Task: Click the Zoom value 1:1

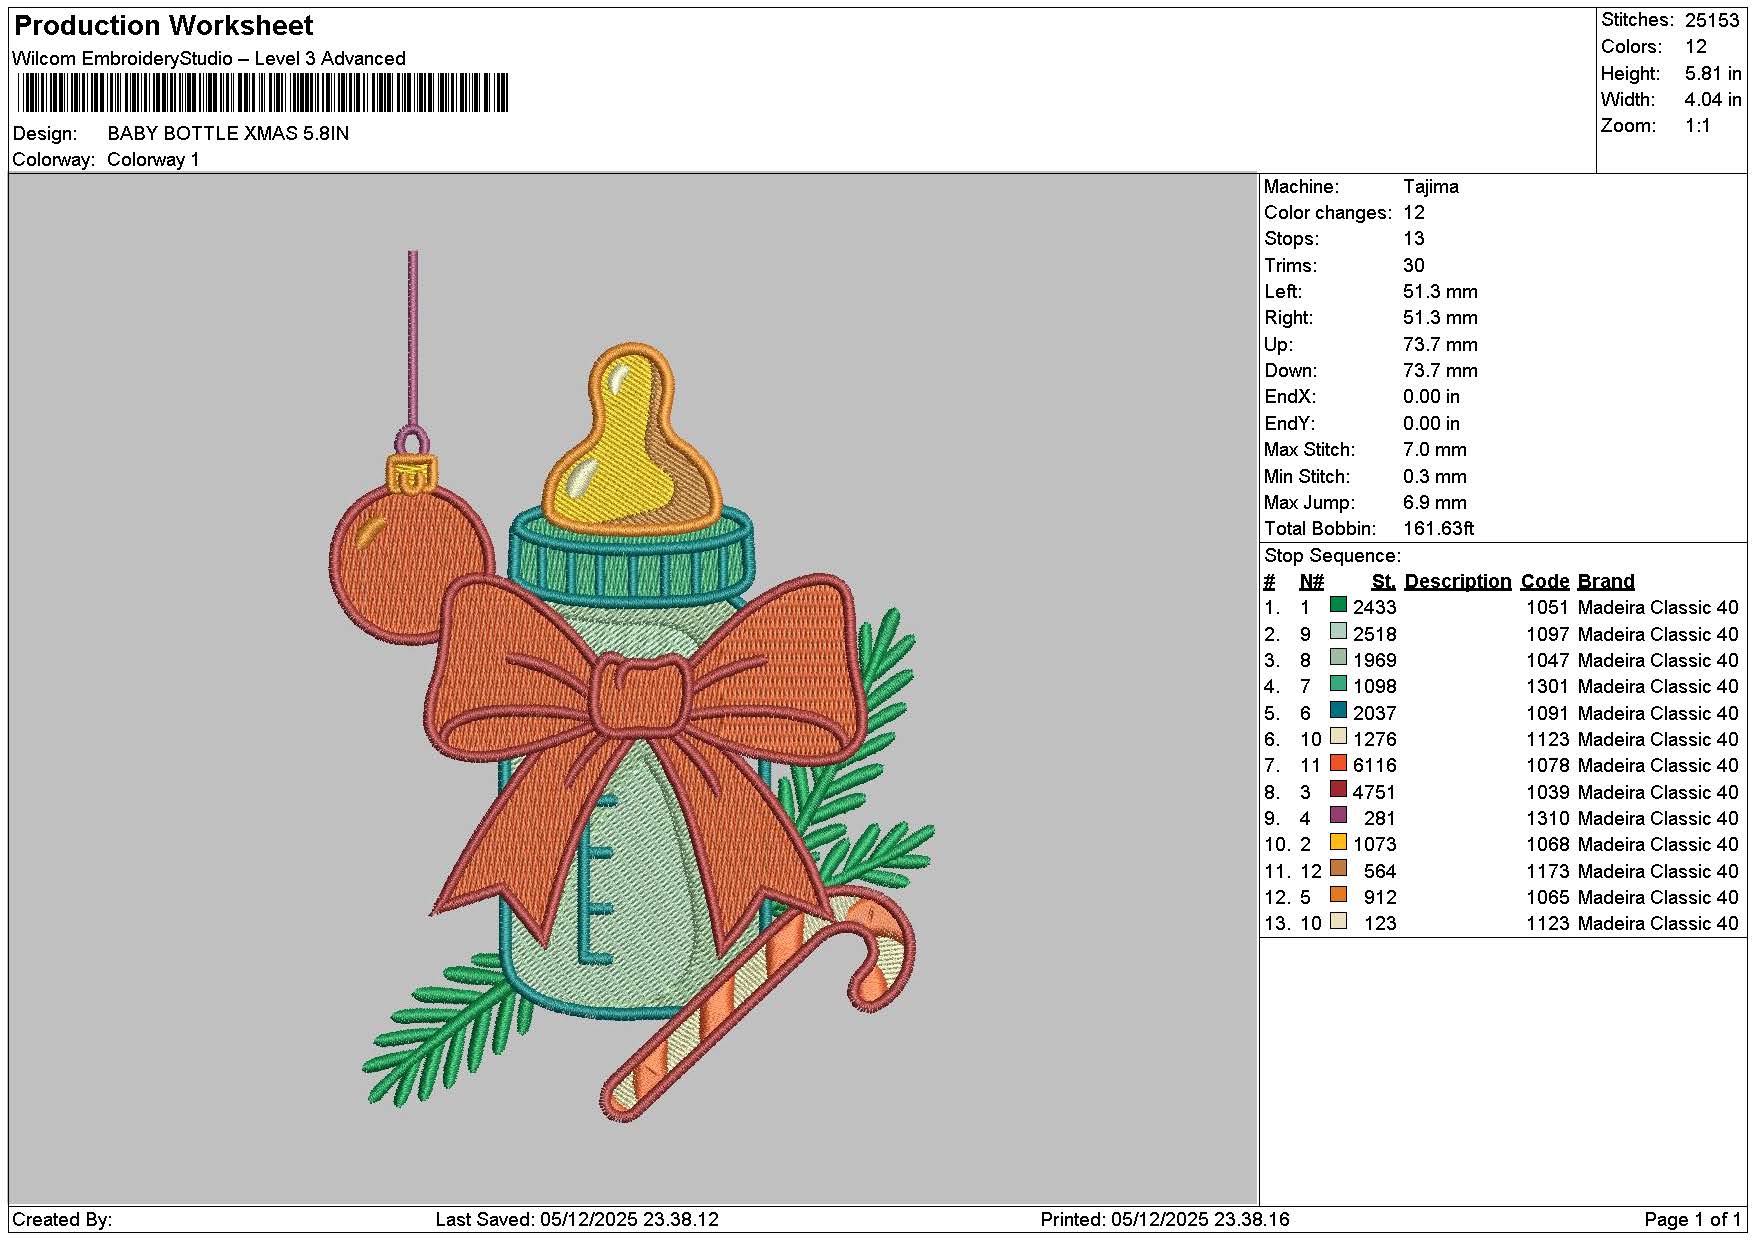Action: [x=1697, y=125]
